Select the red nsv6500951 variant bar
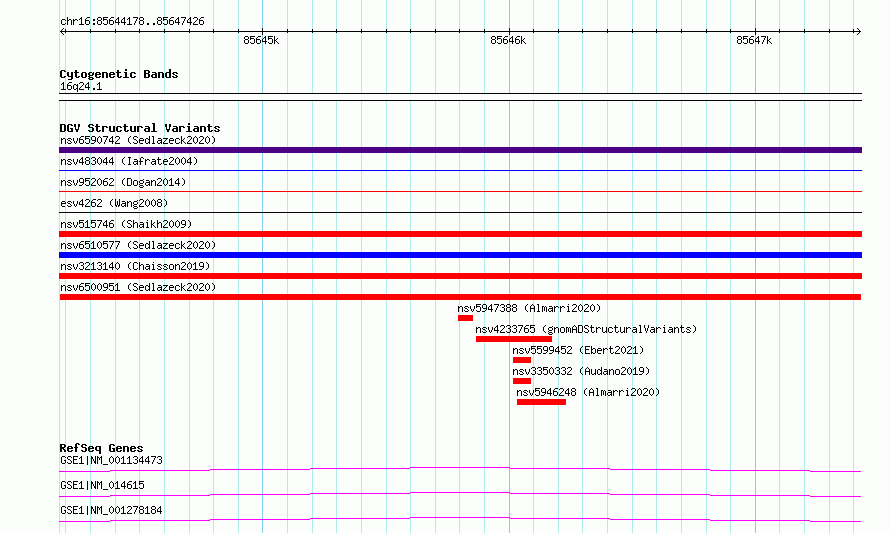This screenshot has height=533, width=890. click(x=460, y=297)
